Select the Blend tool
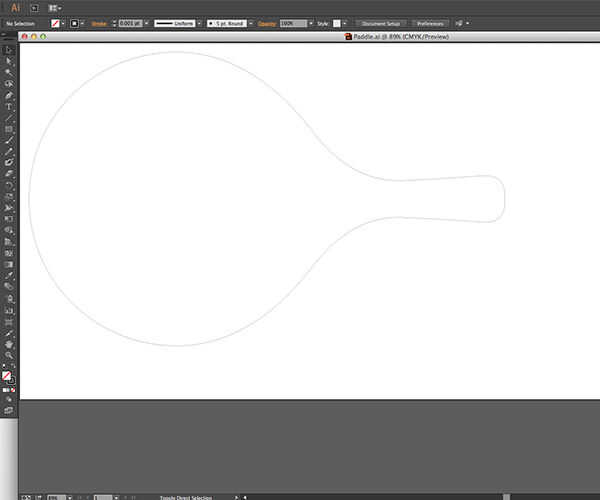This screenshot has height=500, width=600. (8, 287)
